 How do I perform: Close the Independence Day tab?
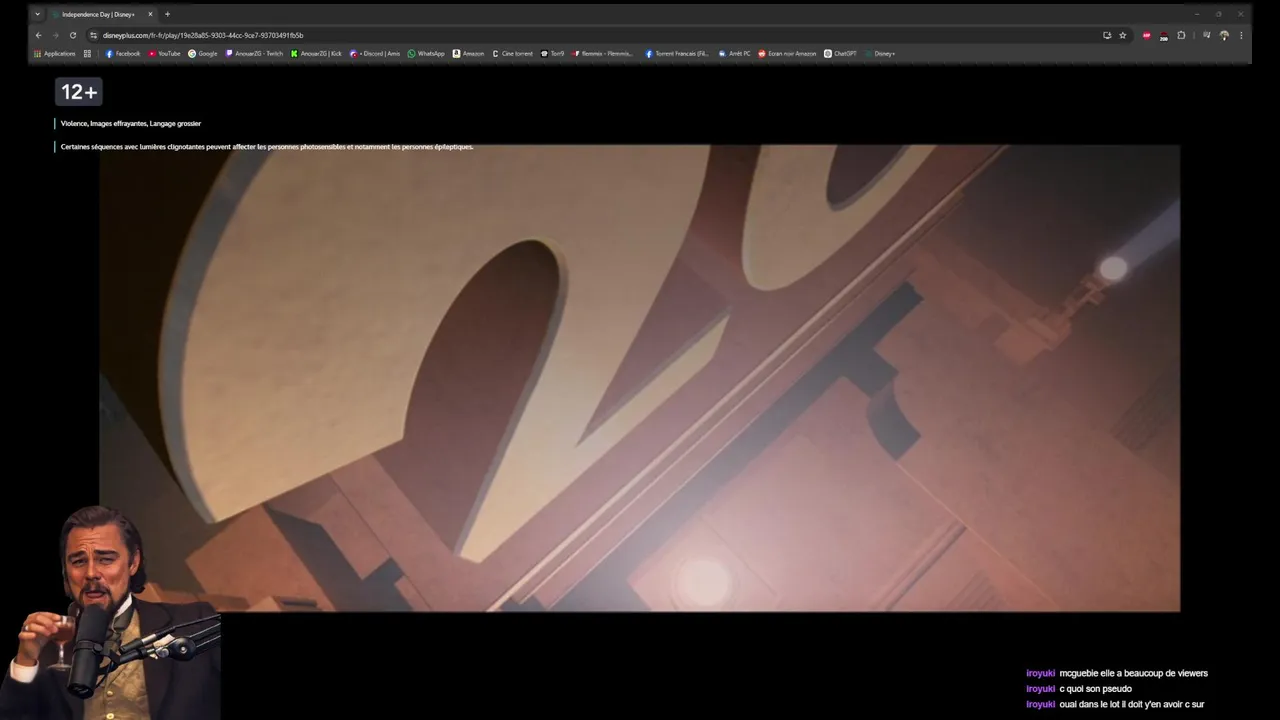pos(151,14)
